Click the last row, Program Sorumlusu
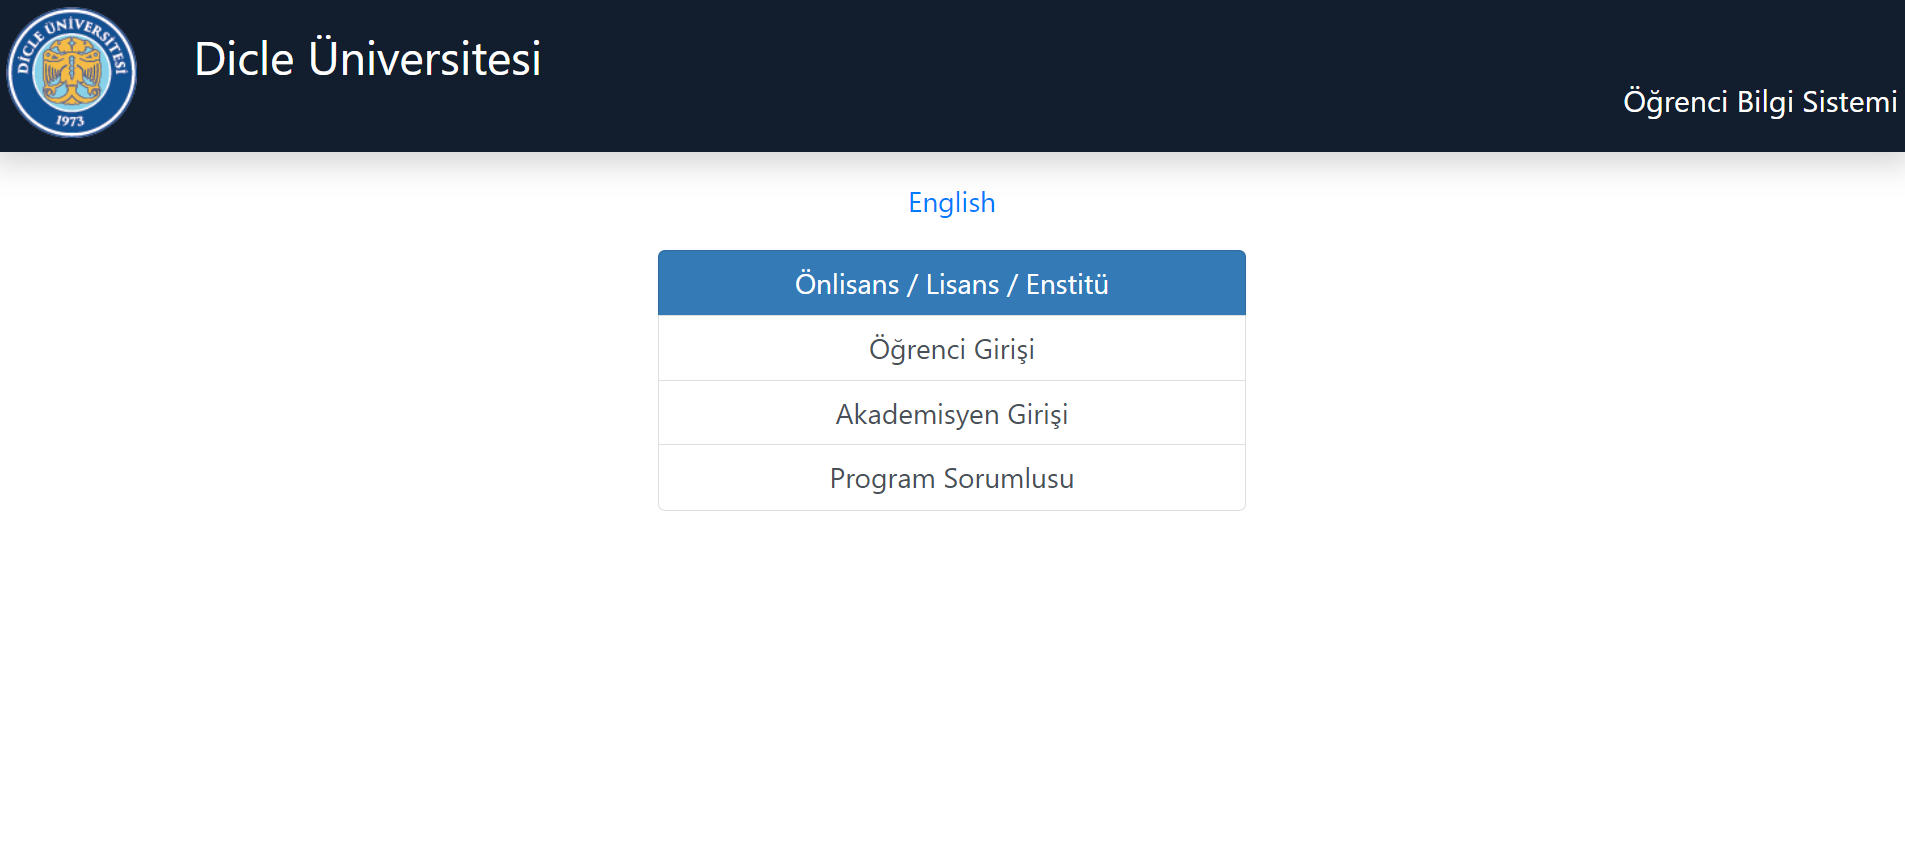The image size is (1905, 842). click(951, 479)
